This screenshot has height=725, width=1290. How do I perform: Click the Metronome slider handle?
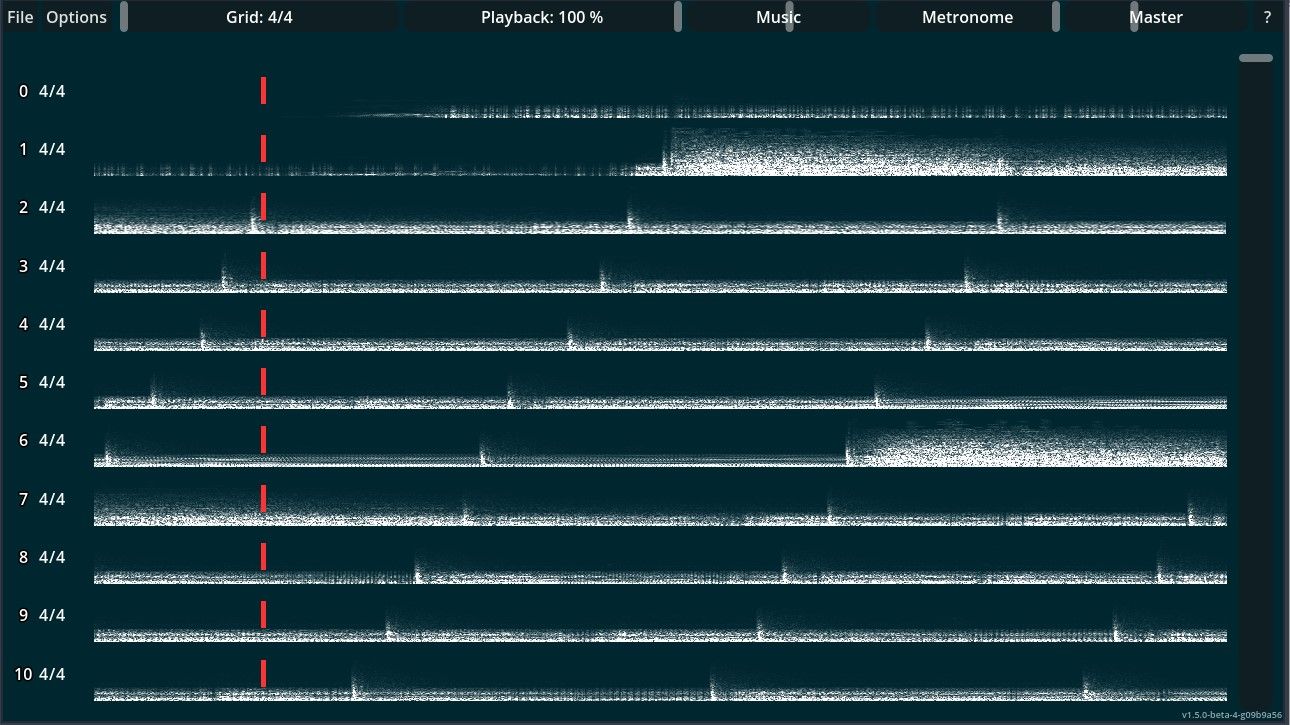pyautogui.click(x=1055, y=16)
